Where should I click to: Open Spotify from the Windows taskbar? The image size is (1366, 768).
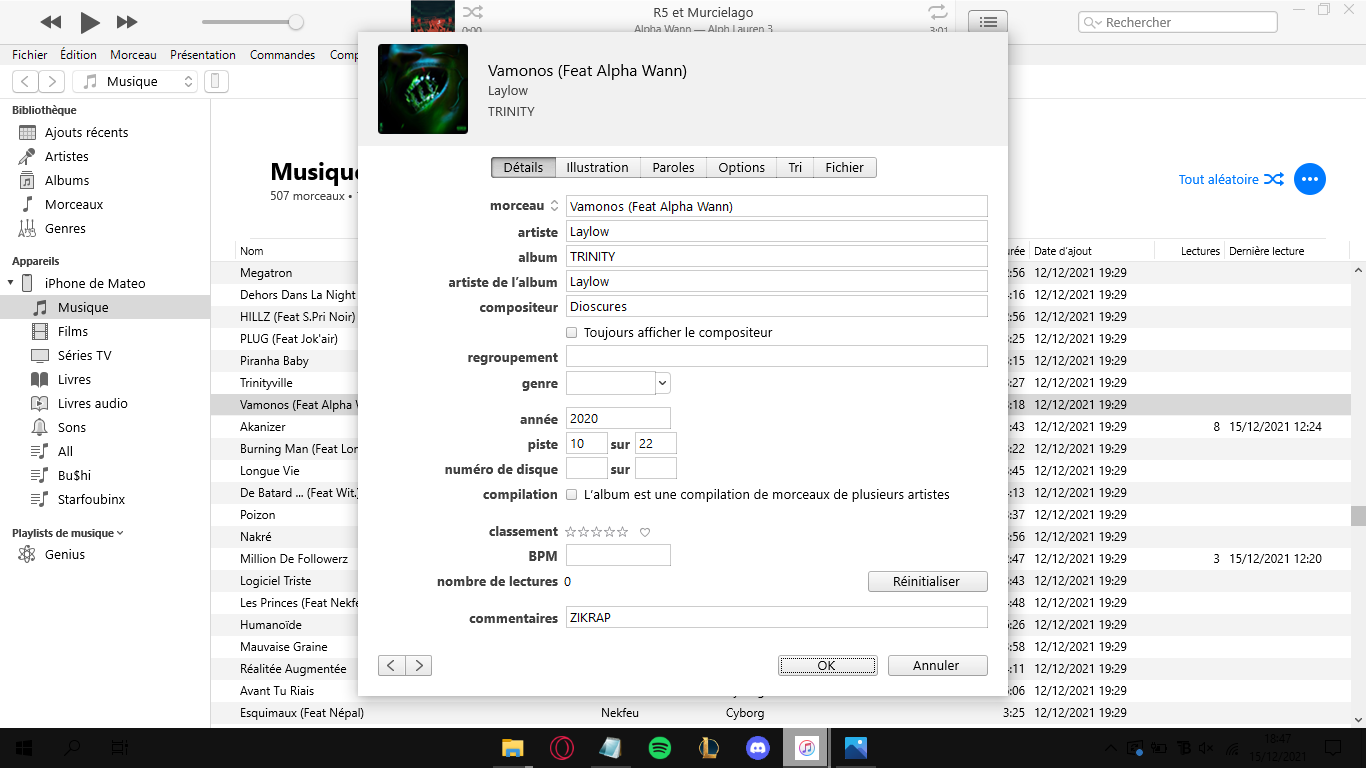pos(660,747)
